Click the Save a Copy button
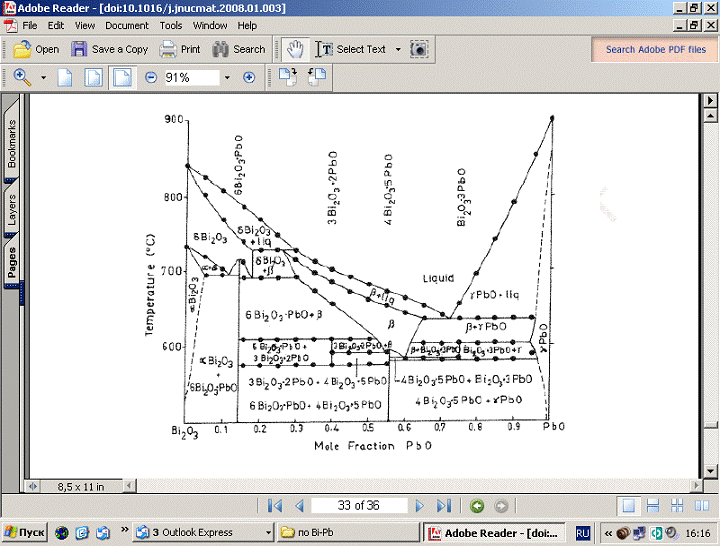720x546 pixels. [x=109, y=49]
